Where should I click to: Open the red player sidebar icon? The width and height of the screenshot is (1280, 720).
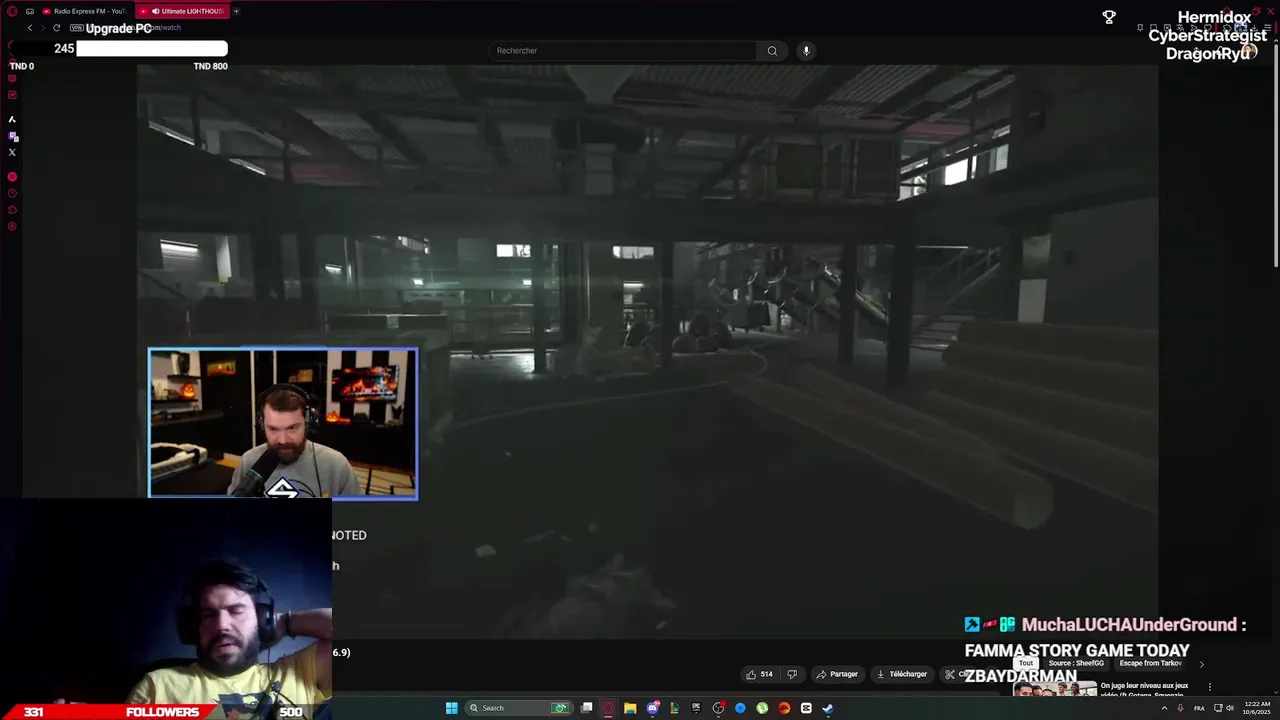12,177
